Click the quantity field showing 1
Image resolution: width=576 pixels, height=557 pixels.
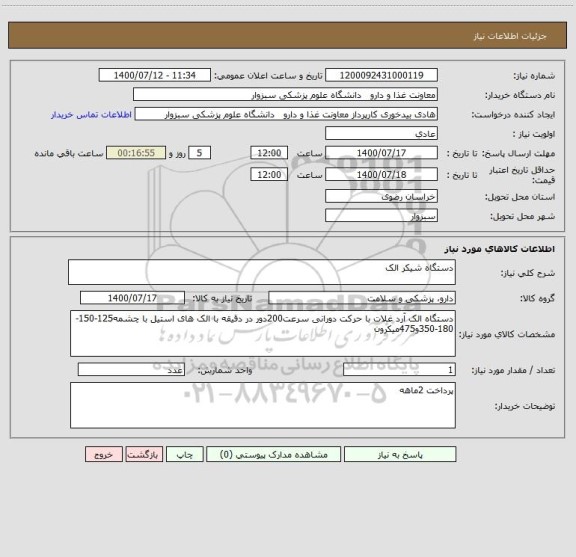(x=399, y=370)
